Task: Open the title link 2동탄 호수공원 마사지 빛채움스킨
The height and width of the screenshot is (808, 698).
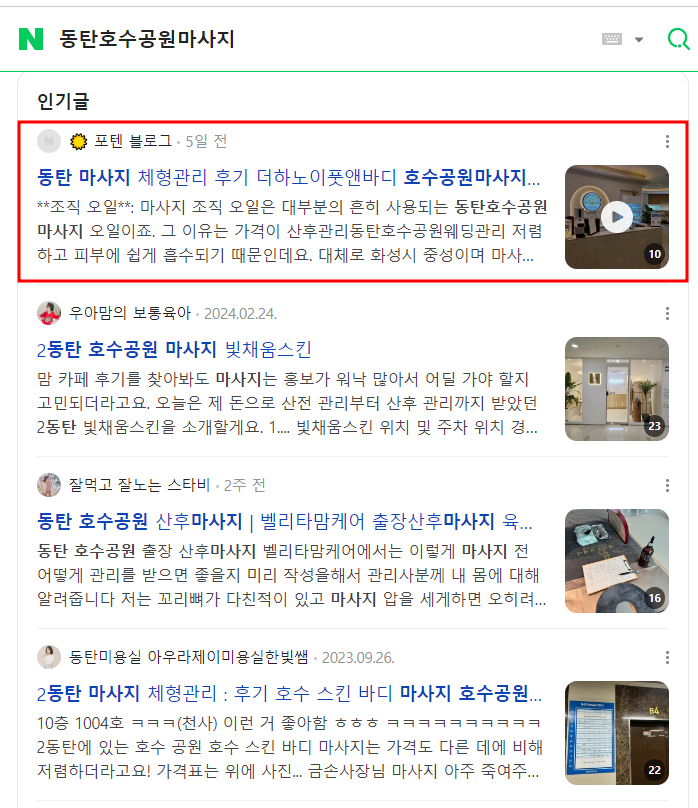Action: 174,349
